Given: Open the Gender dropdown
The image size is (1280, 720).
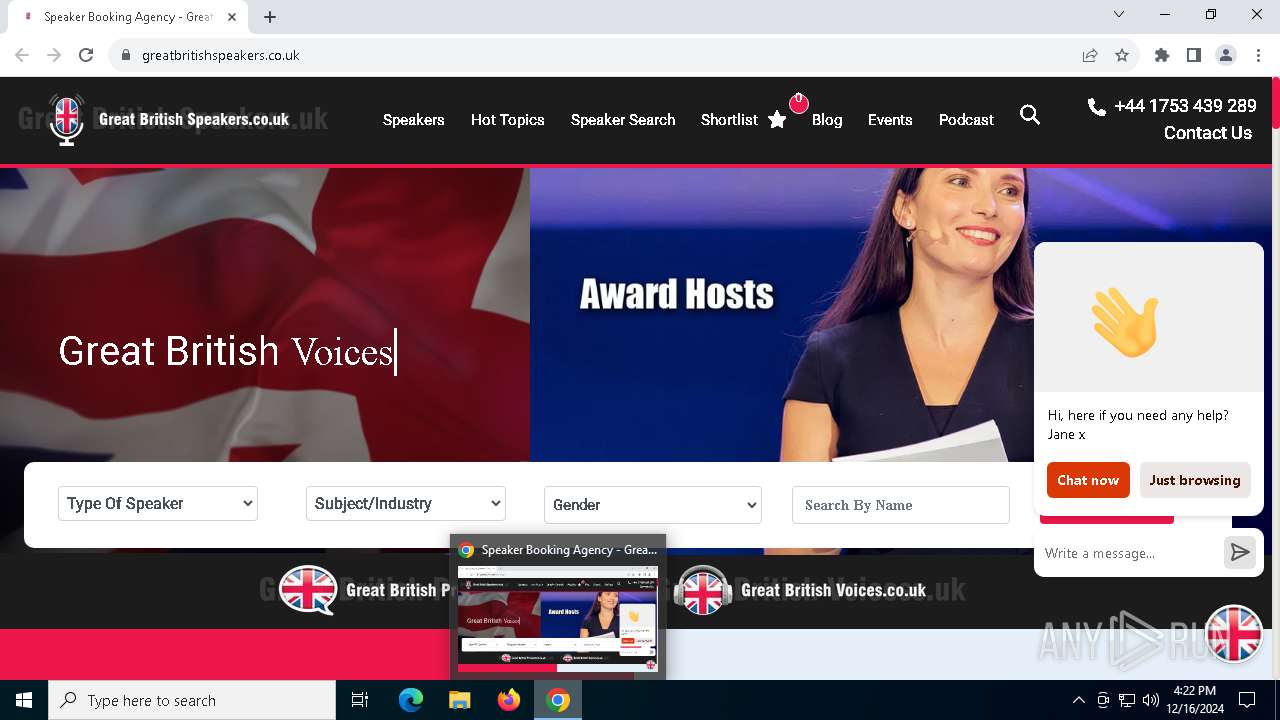Looking at the screenshot, I should point(653,504).
